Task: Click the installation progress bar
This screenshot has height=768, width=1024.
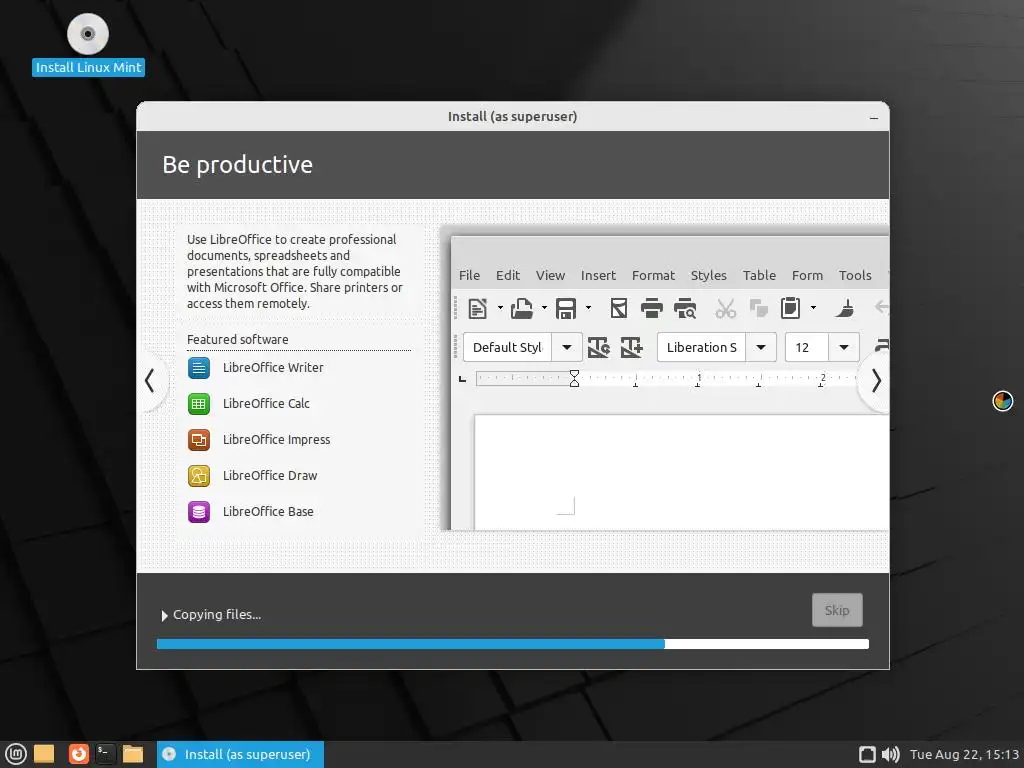Action: click(x=513, y=644)
